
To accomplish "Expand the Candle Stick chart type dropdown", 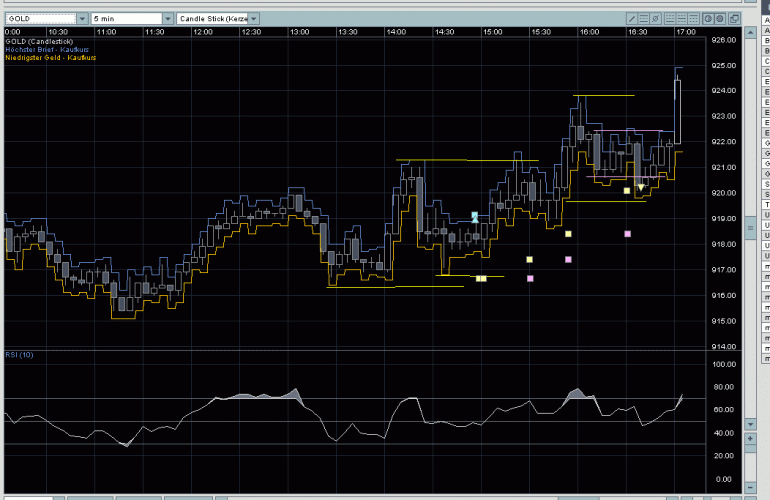I will 254,19.
